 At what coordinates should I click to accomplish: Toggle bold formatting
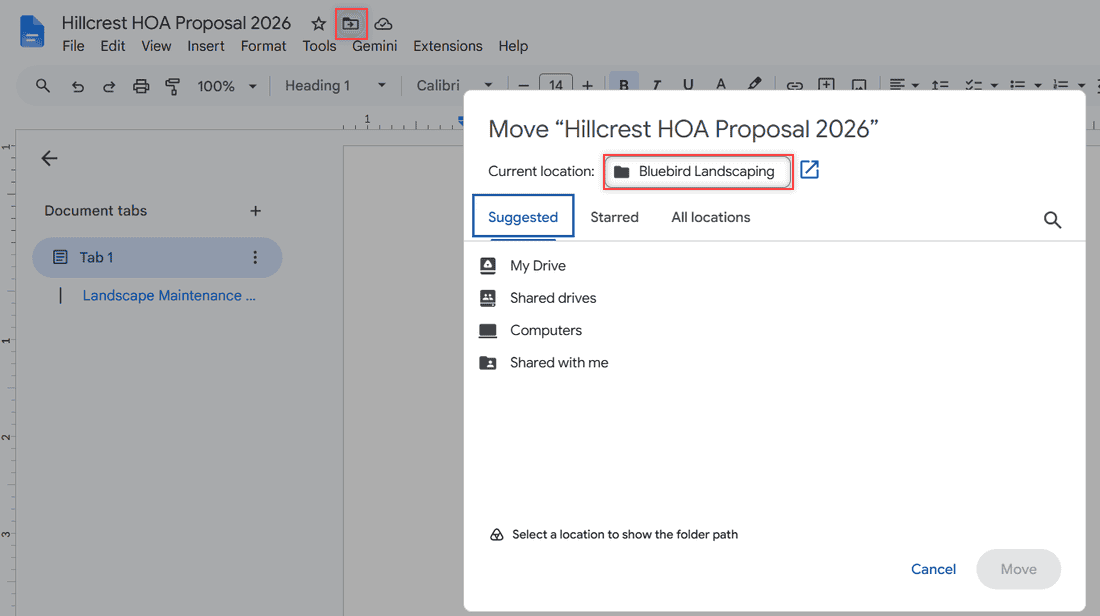click(x=624, y=84)
